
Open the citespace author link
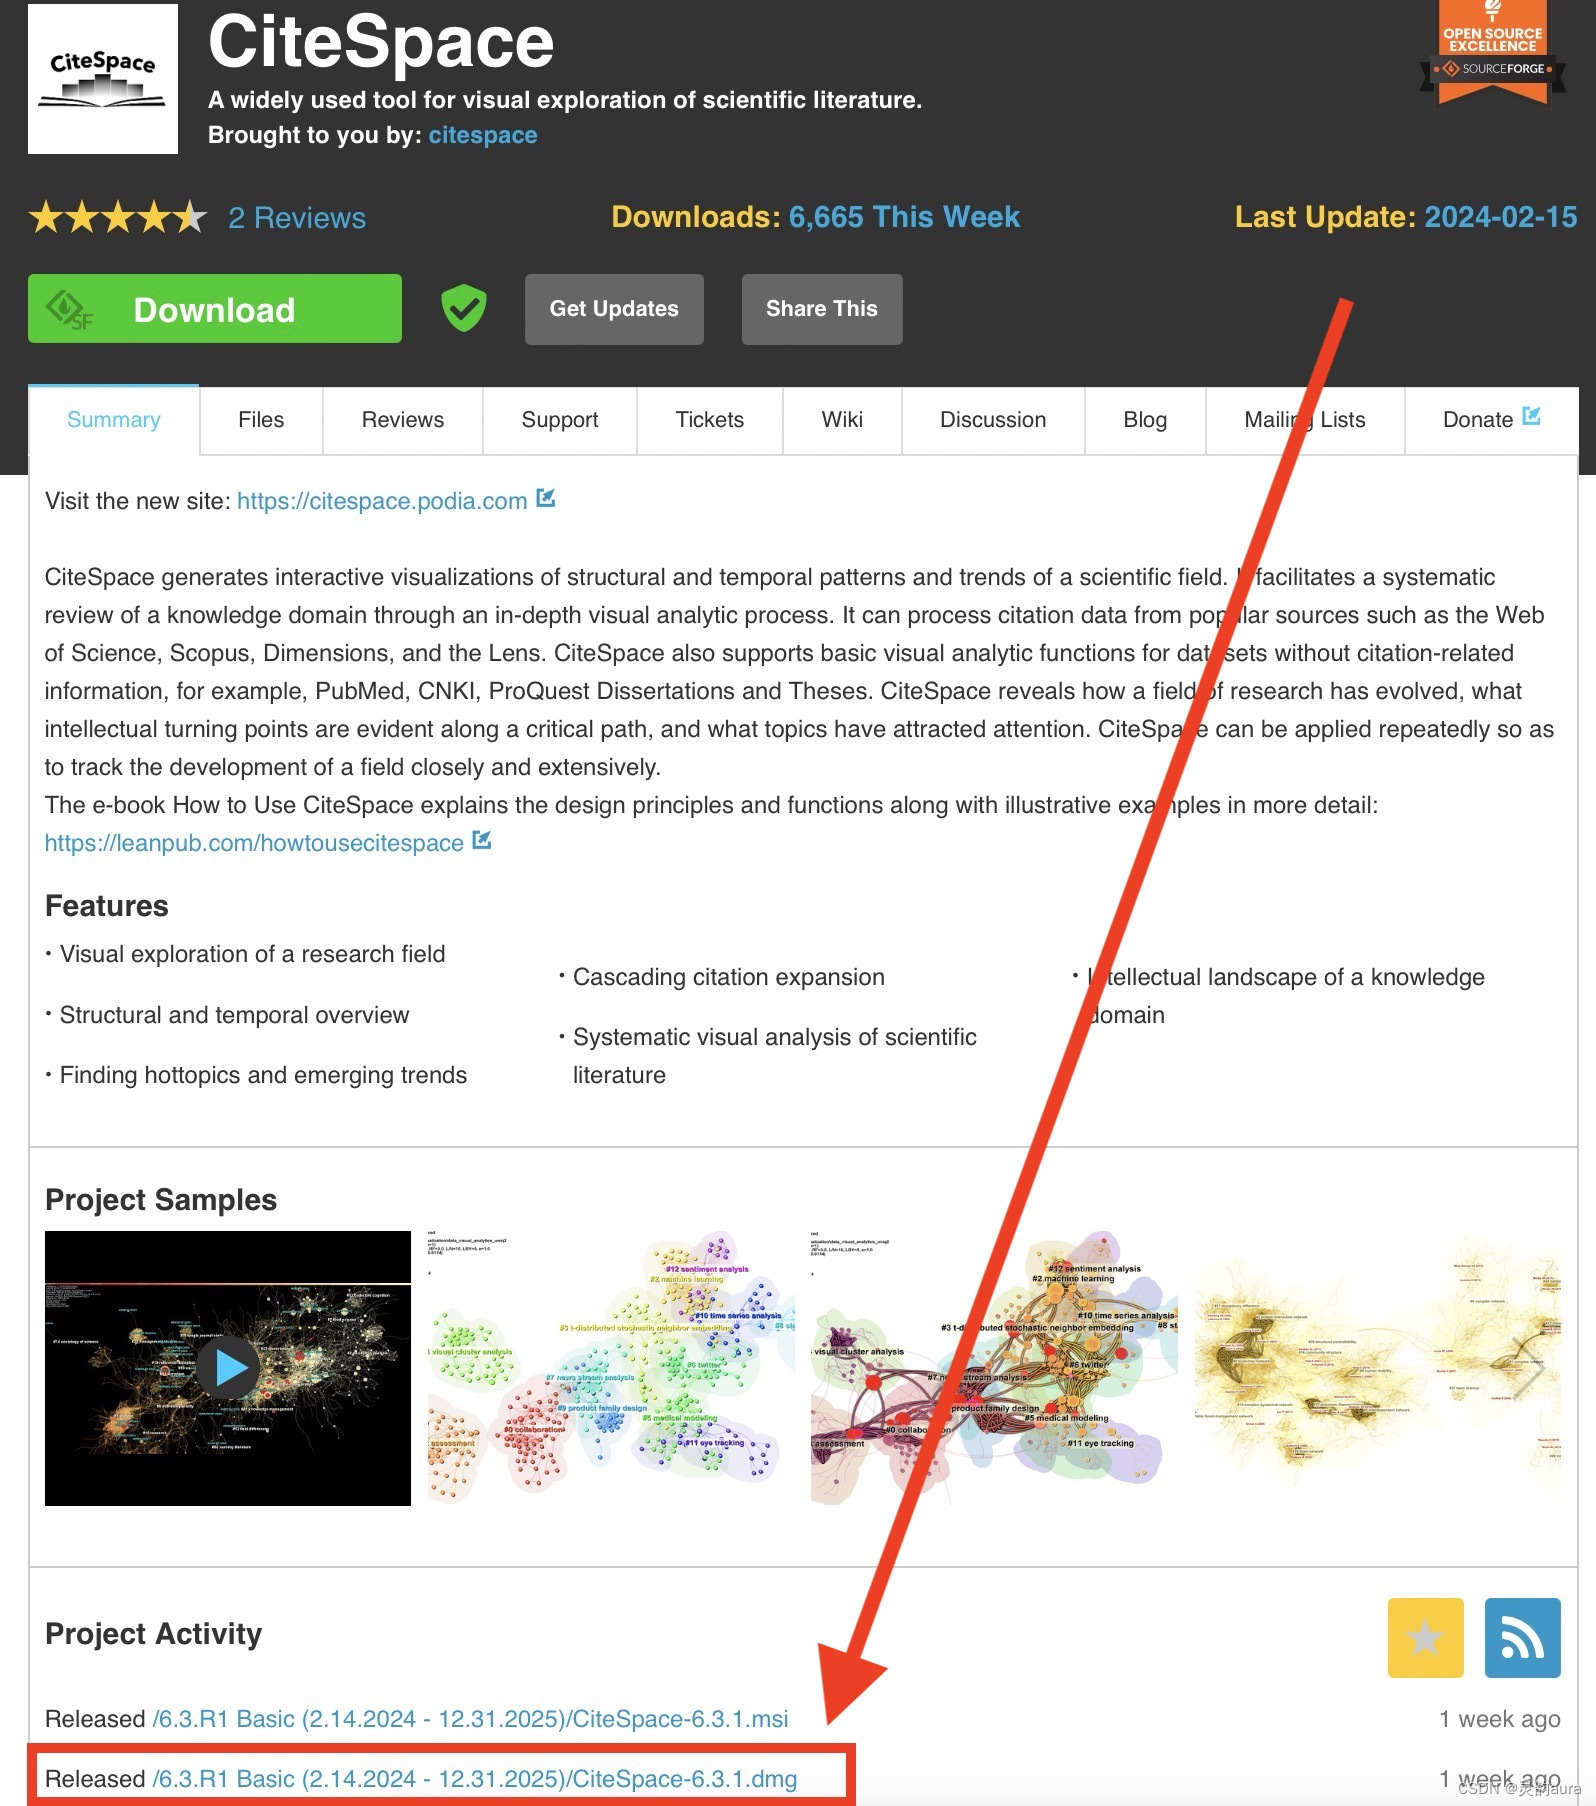click(x=483, y=135)
